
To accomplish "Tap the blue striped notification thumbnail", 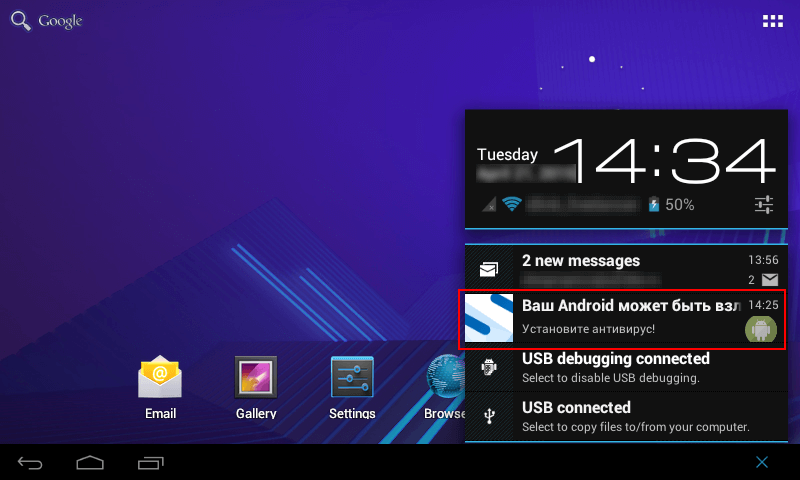I will [x=489, y=318].
